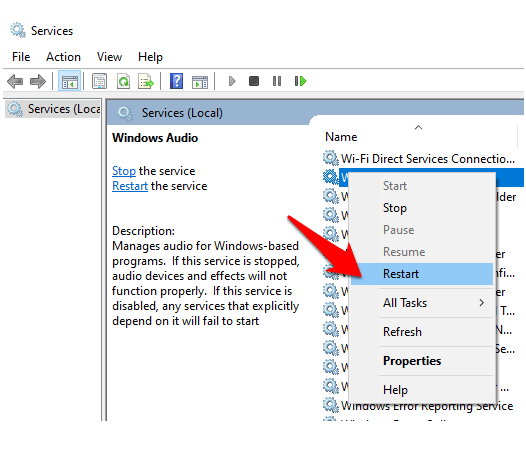Viewport: 526px width, 450px height.
Task: Click gear icon of the highlighted service row
Action: pyautogui.click(x=331, y=177)
